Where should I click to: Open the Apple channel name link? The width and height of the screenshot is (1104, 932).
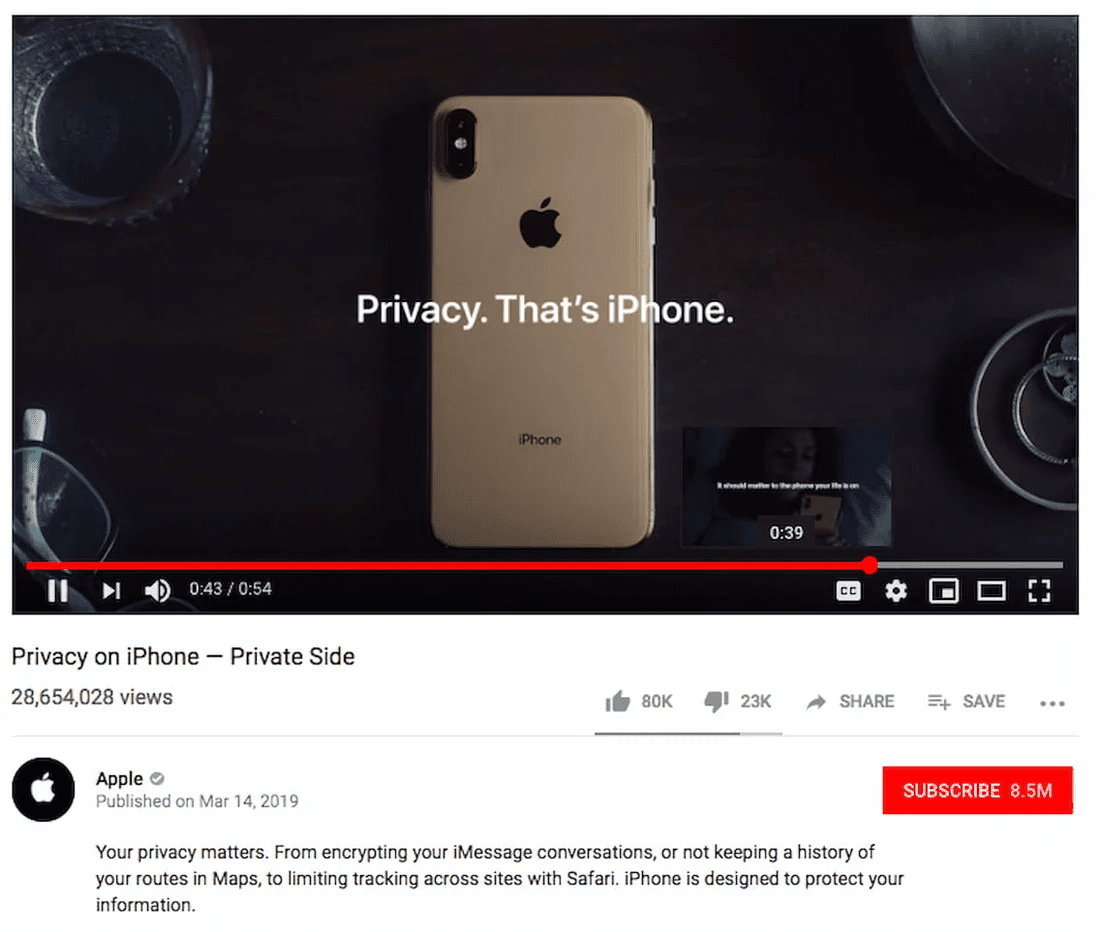pyautogui.click(x=119, y=779)
